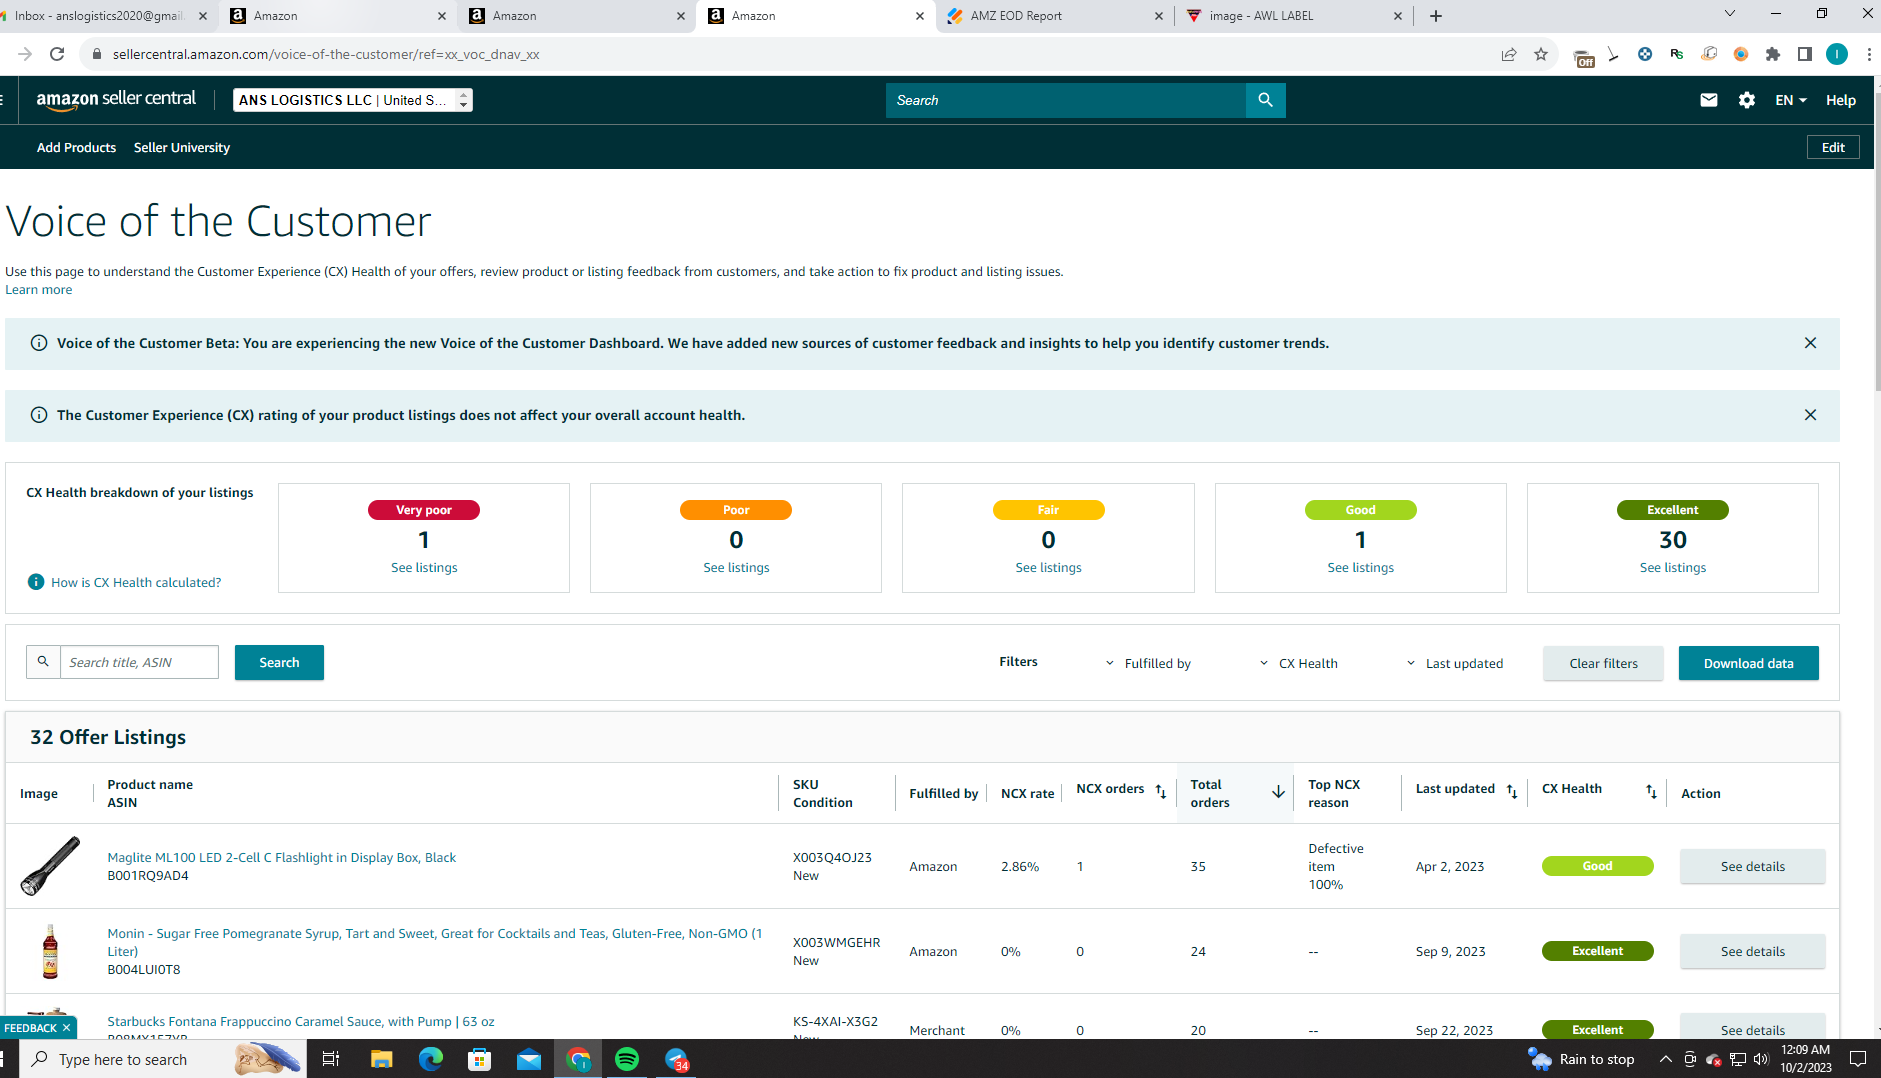Open the Chrome tab search chevron
The width and height of the screenshot is (1881, 1078).
(x=1730, y=14)
